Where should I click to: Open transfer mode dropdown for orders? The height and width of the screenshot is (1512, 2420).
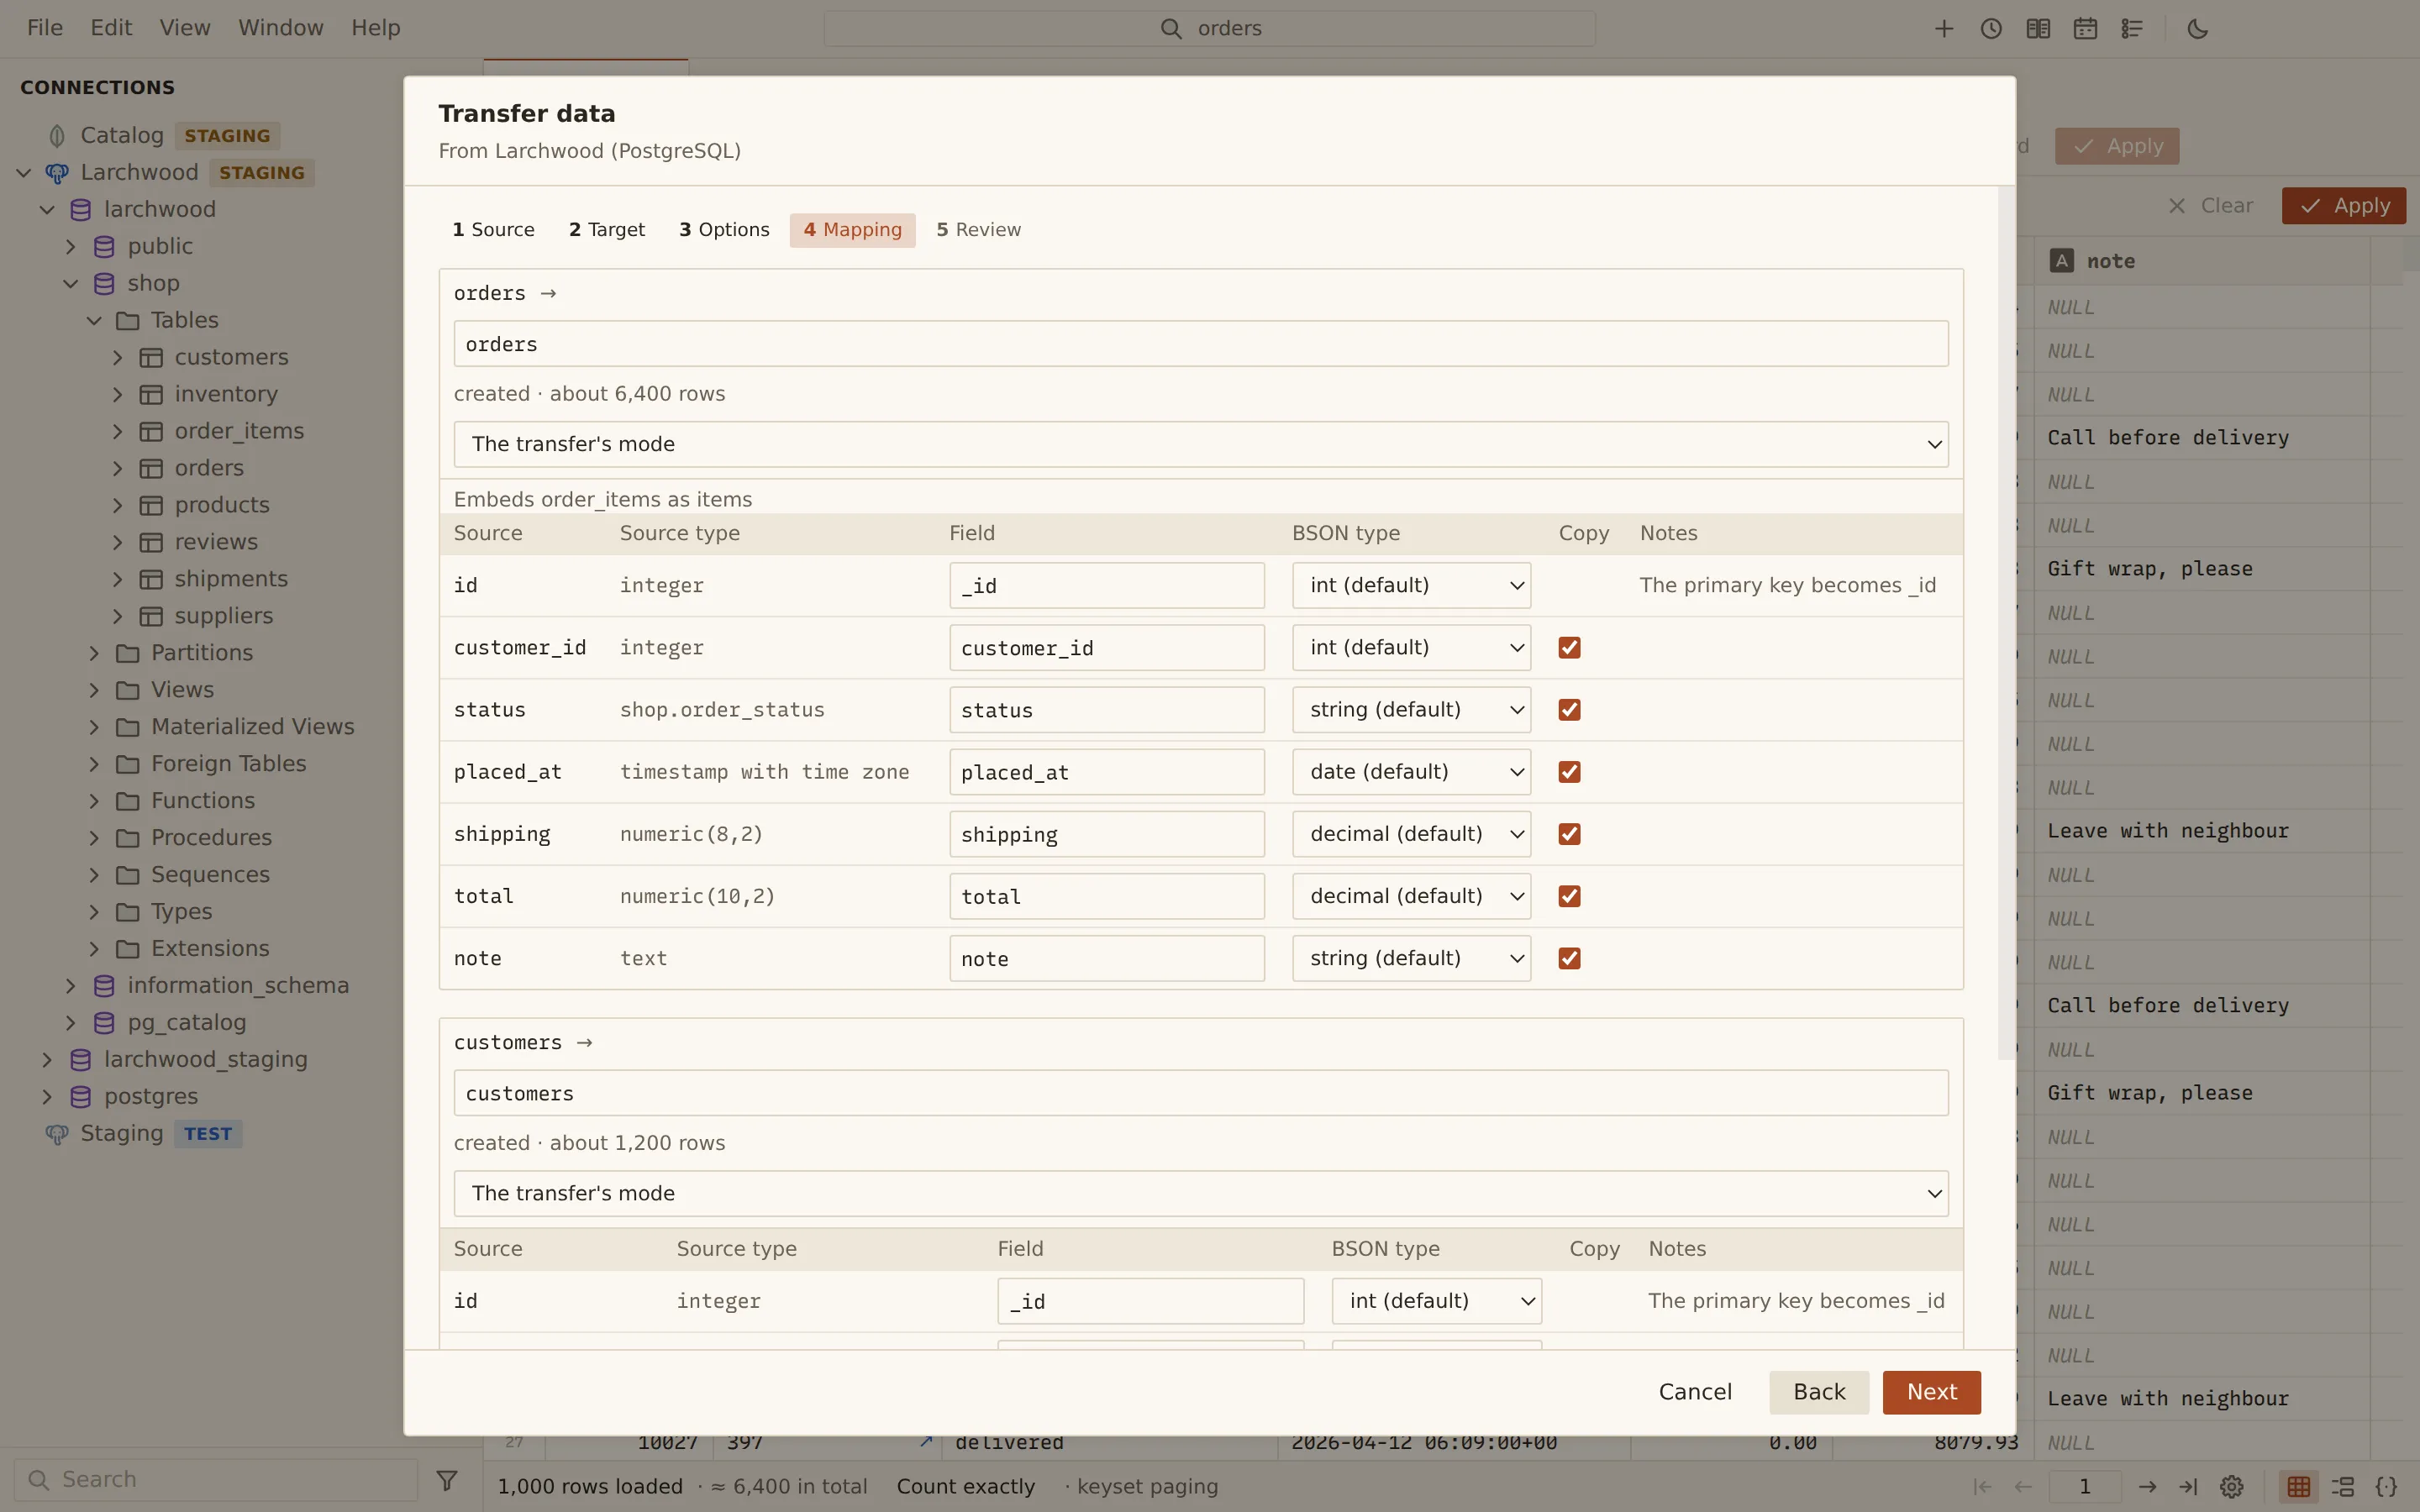click(1200, 444)
